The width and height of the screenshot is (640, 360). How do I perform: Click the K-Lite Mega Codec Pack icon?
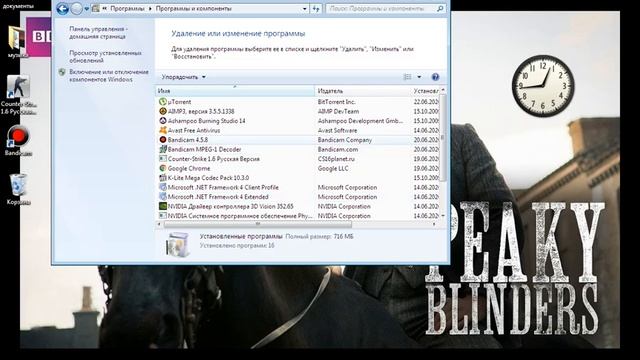pyautogui.click(x=162, y=178)
